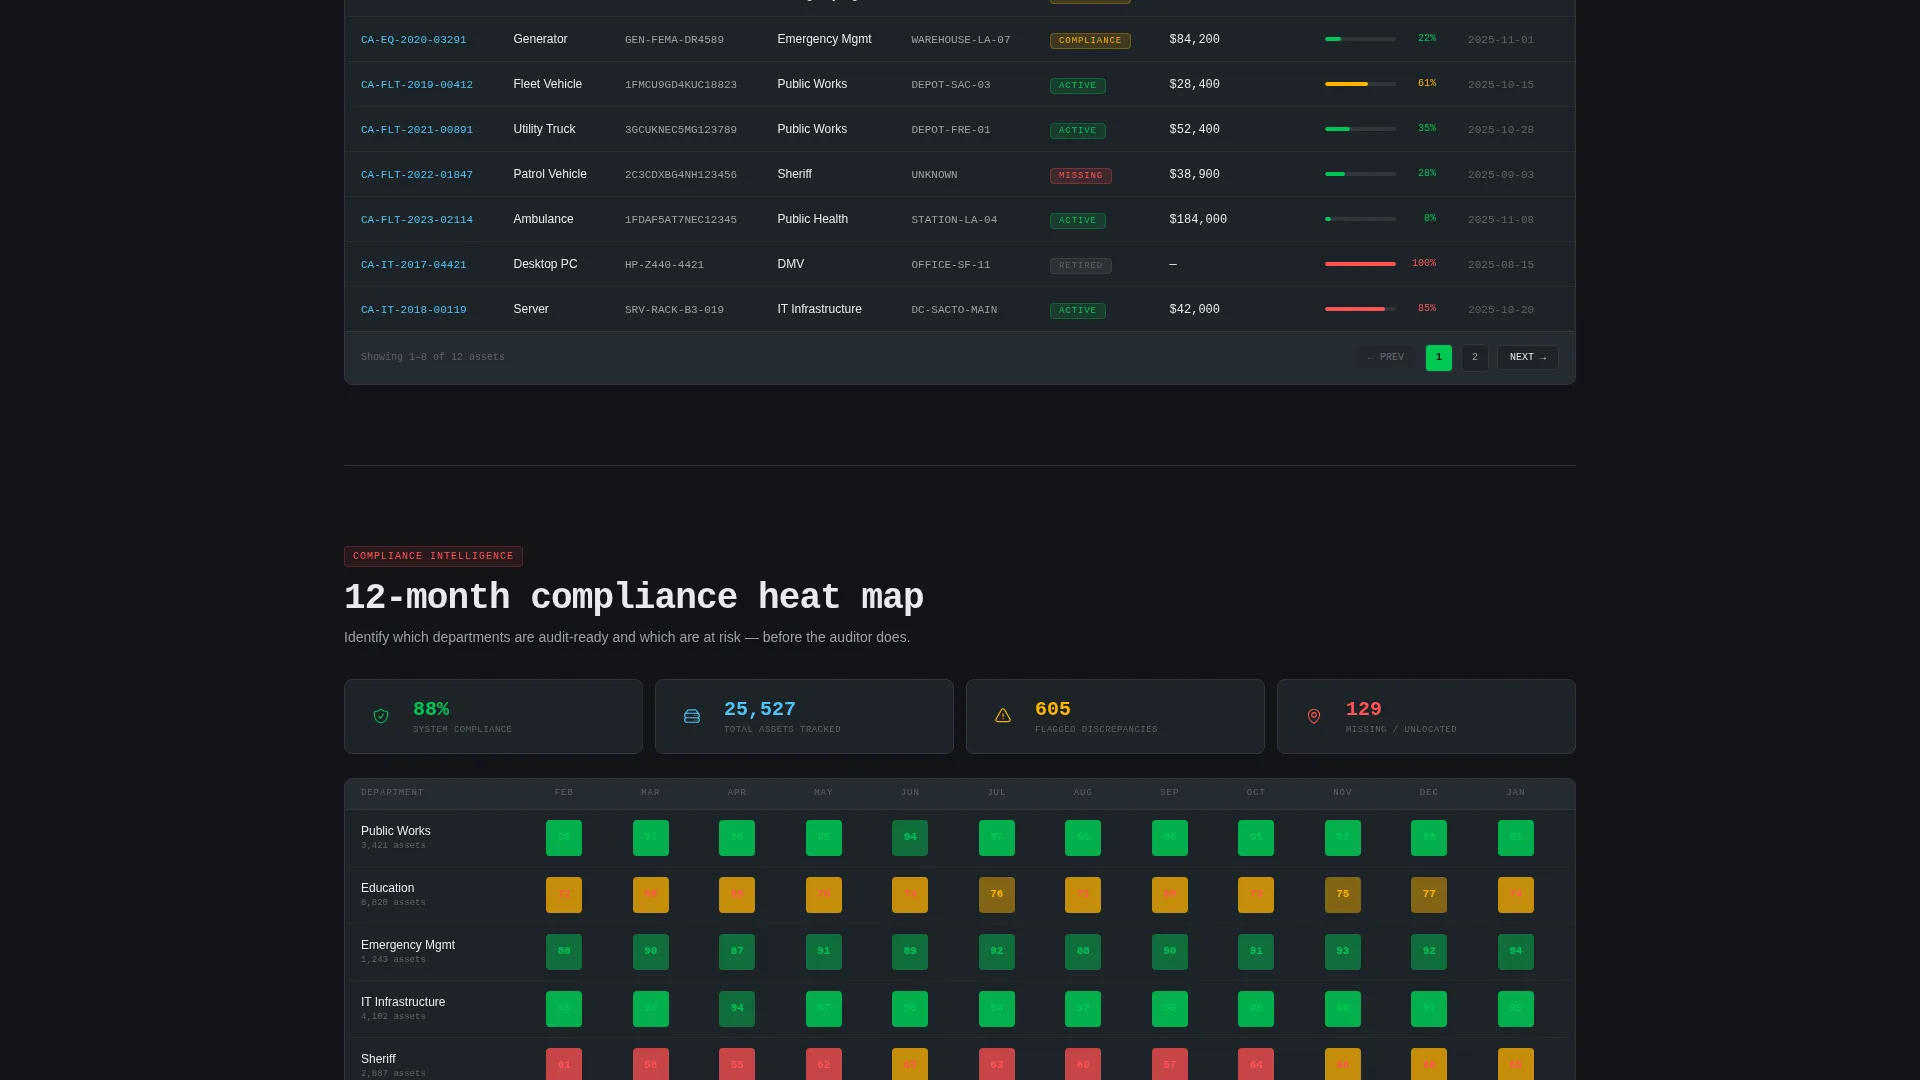Screen dimensions: 1920x1080
Task: Click the '12-month compliance heat map' heading
Action: pyautogui.click(x=634, y=598)
